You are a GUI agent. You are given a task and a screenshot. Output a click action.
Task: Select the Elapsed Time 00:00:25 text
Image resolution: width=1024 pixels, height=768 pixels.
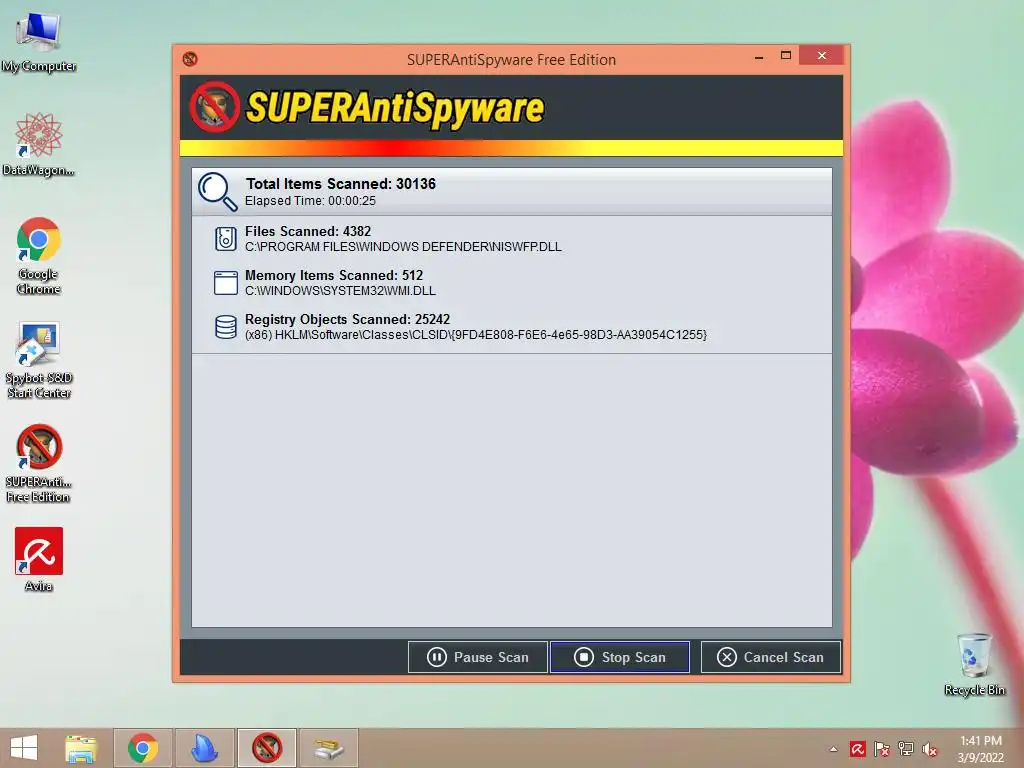click(310, 201)
